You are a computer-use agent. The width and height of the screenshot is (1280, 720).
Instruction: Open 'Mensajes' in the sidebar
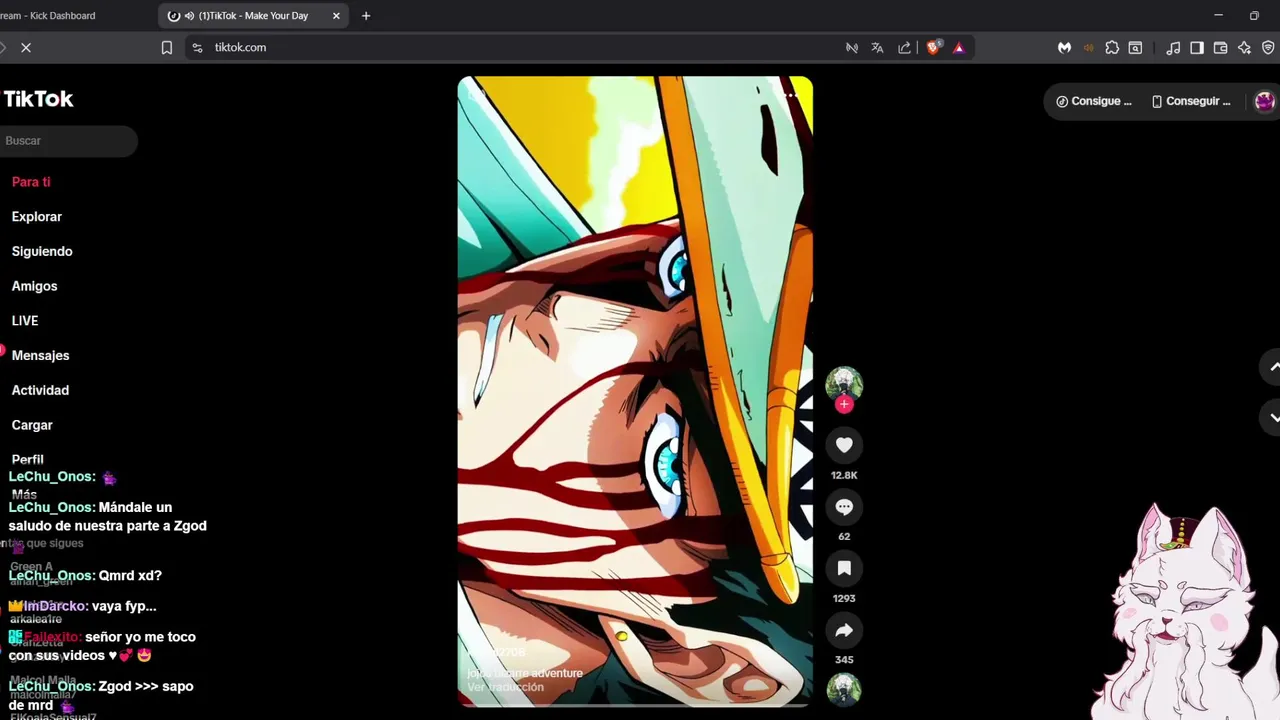pos(40,356)
